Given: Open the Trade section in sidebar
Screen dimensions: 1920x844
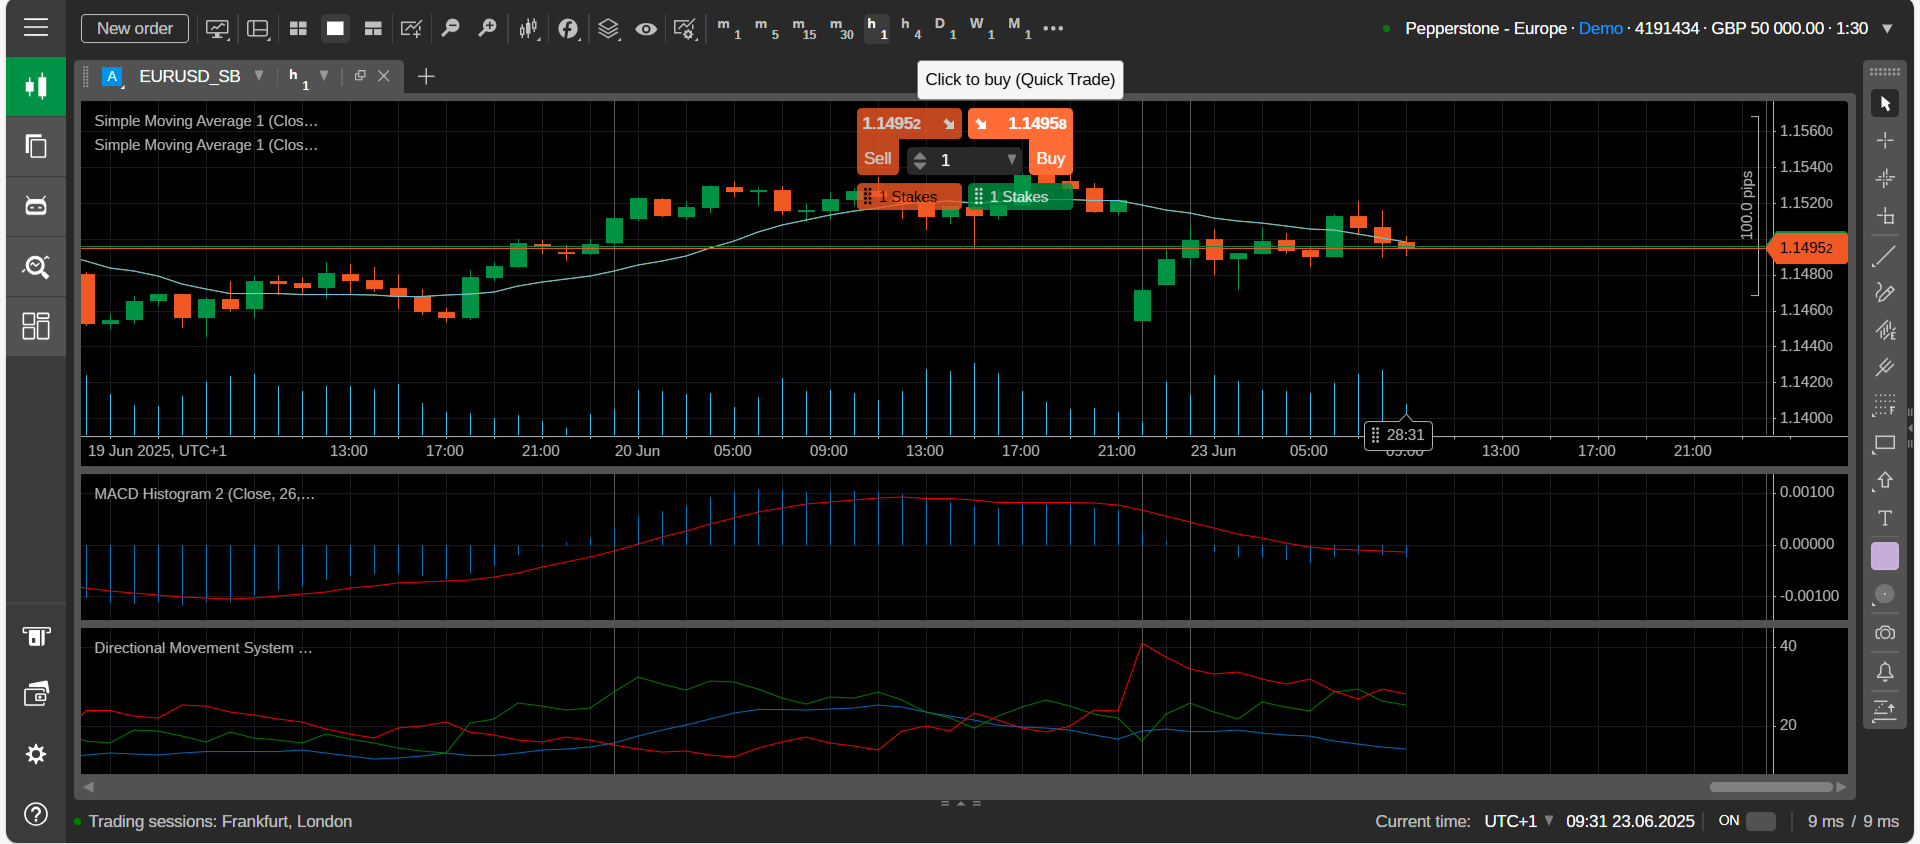Looking at the screenshot, I should [x=36, y=87].
